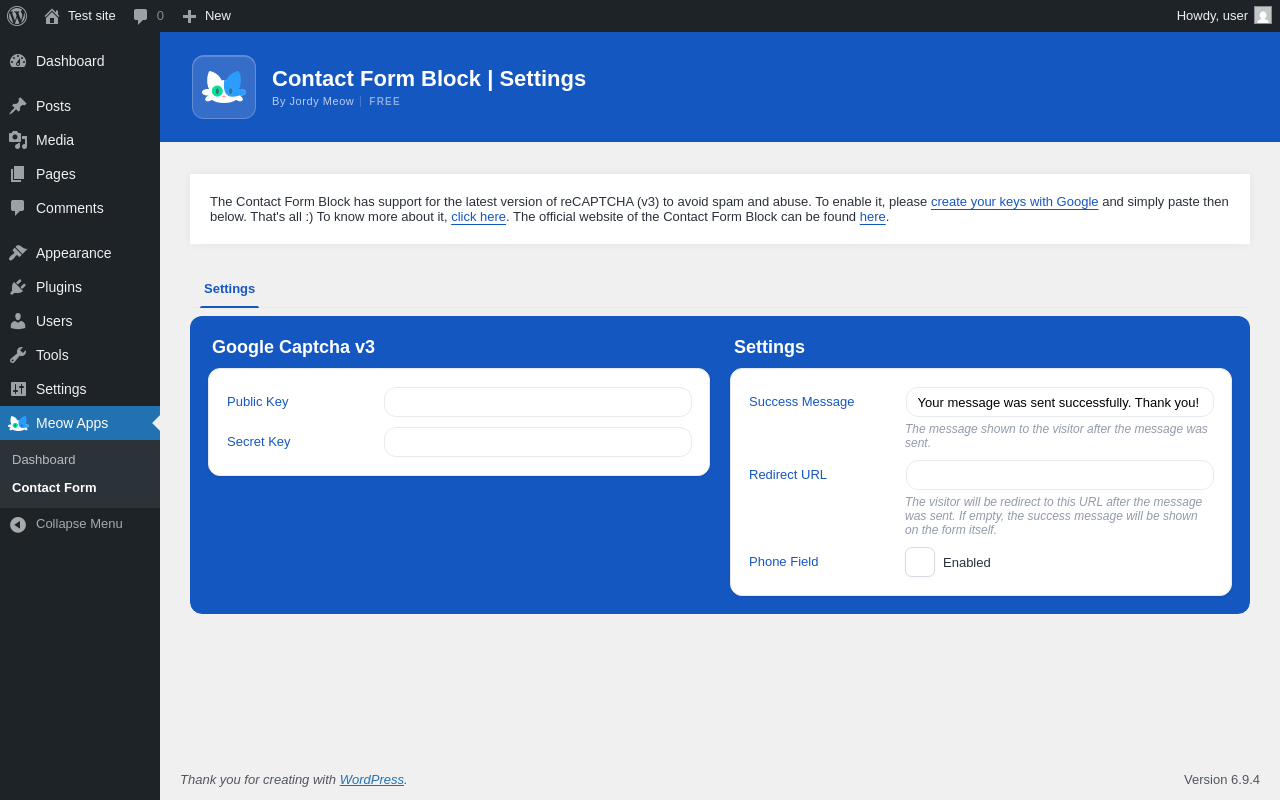
Task: Open the user avatar in admin bar
Action: click(x=1263, y=16)
